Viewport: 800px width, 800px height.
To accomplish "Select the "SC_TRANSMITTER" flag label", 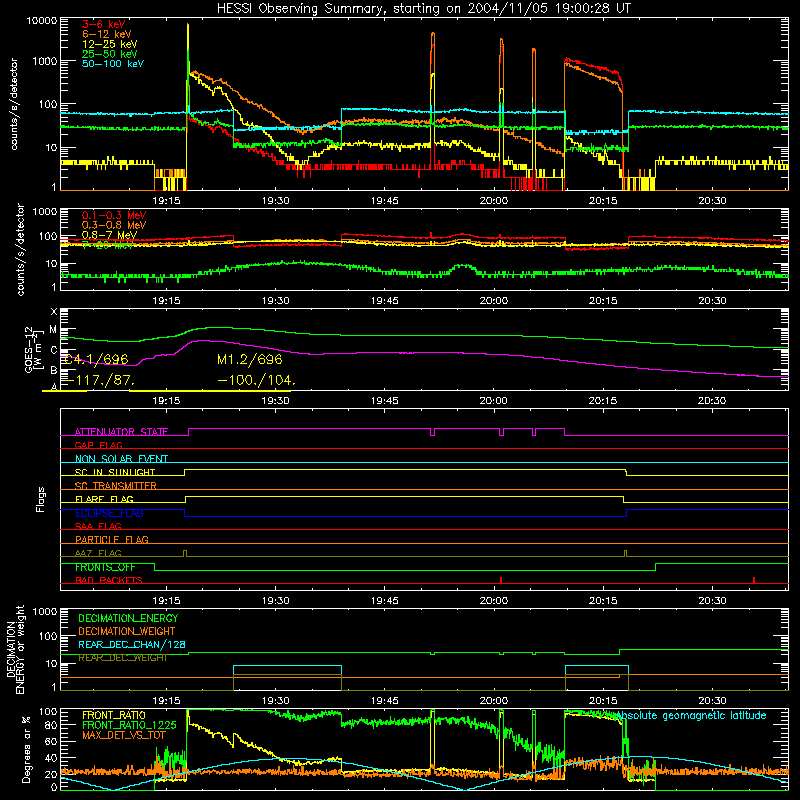I will coord(116,486).
